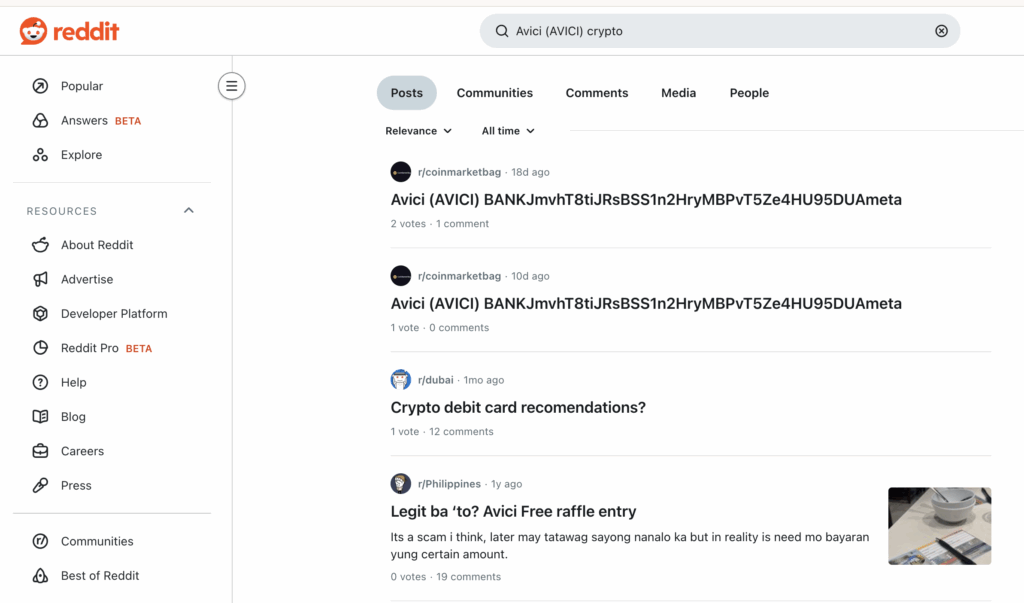The width and height of the screenshot is (1024, 603).
Task: Open the Relevance sort dropdown
Action: [x=418, y=131]
